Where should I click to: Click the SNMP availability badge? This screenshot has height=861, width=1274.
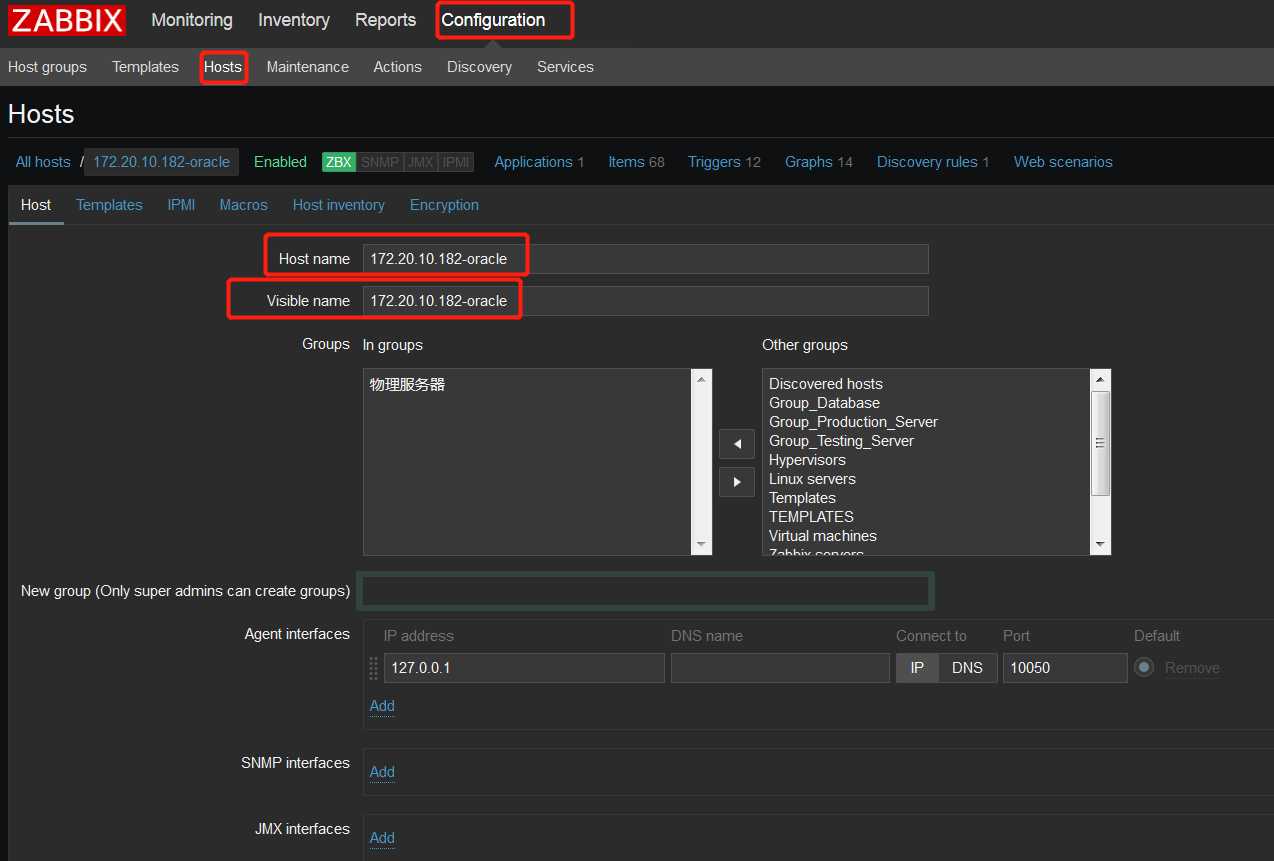(x=379, y=162)
